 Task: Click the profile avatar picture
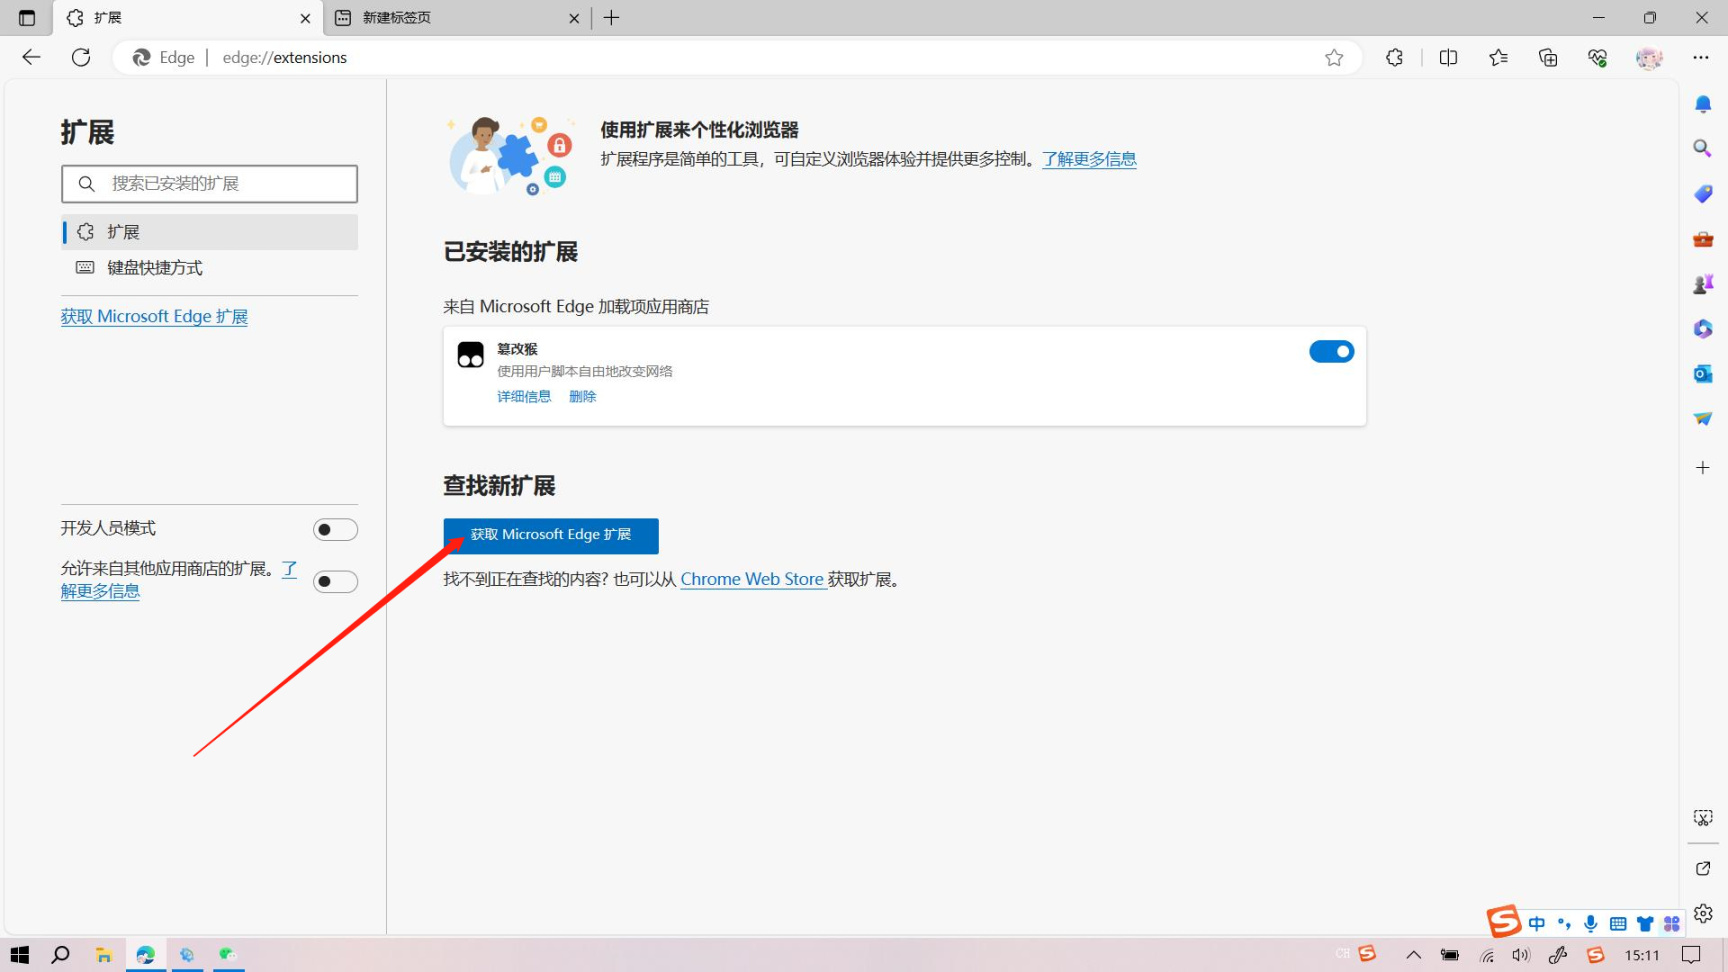pos(1649,58)
